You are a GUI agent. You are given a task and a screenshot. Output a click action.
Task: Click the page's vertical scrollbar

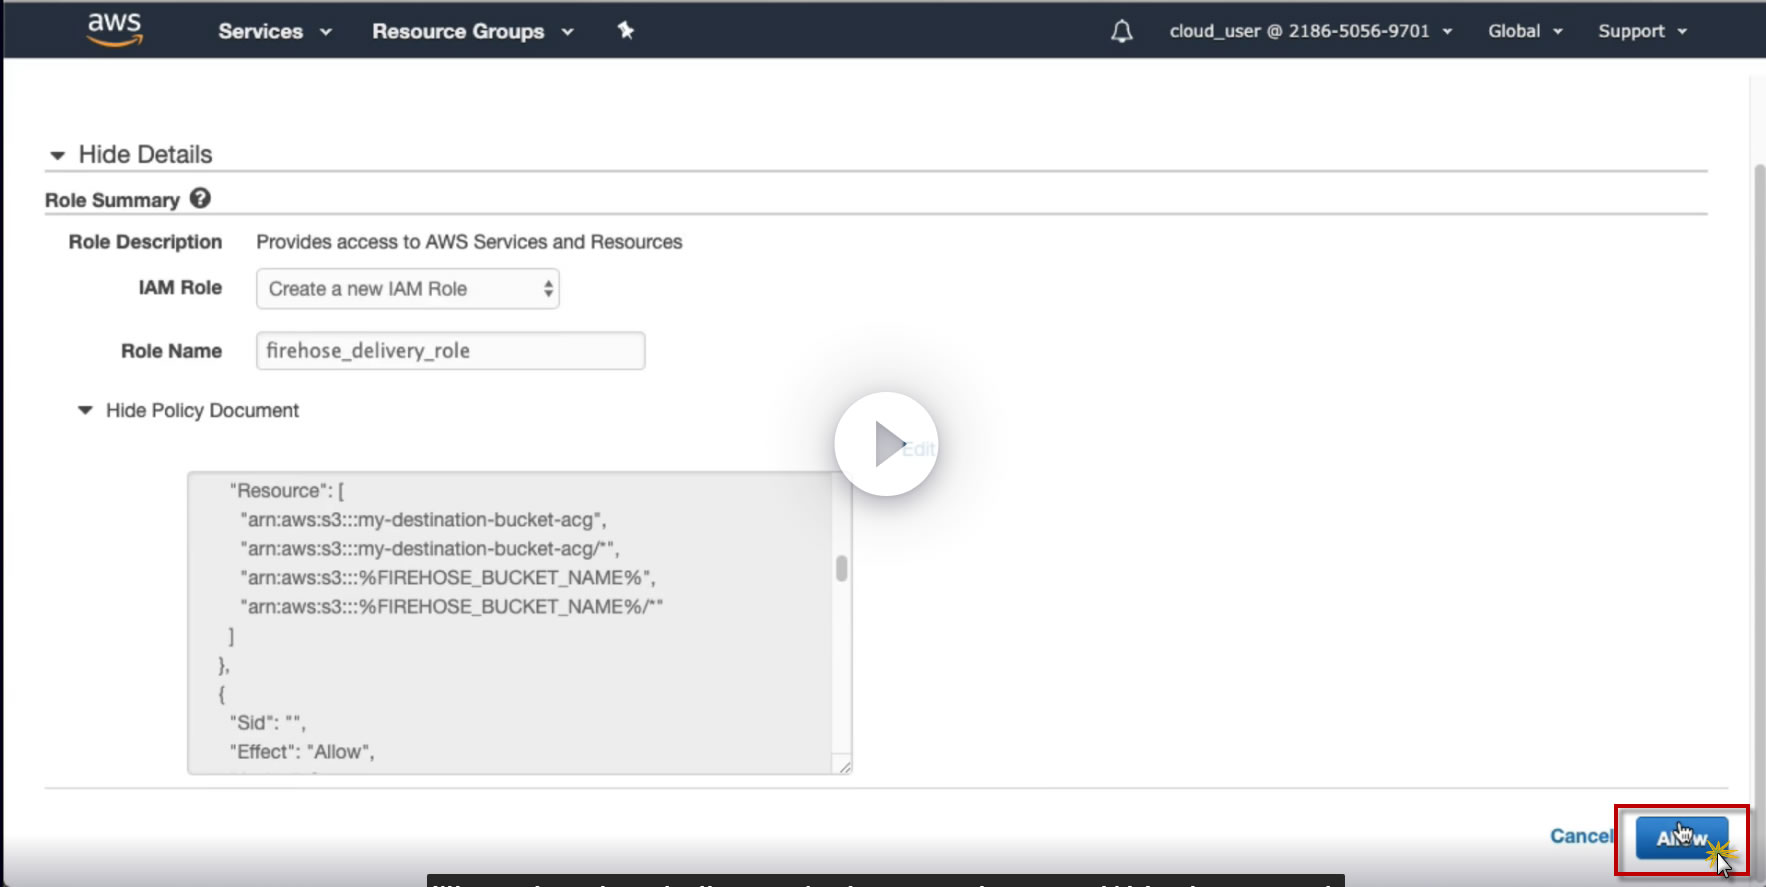coord(1757,450)
